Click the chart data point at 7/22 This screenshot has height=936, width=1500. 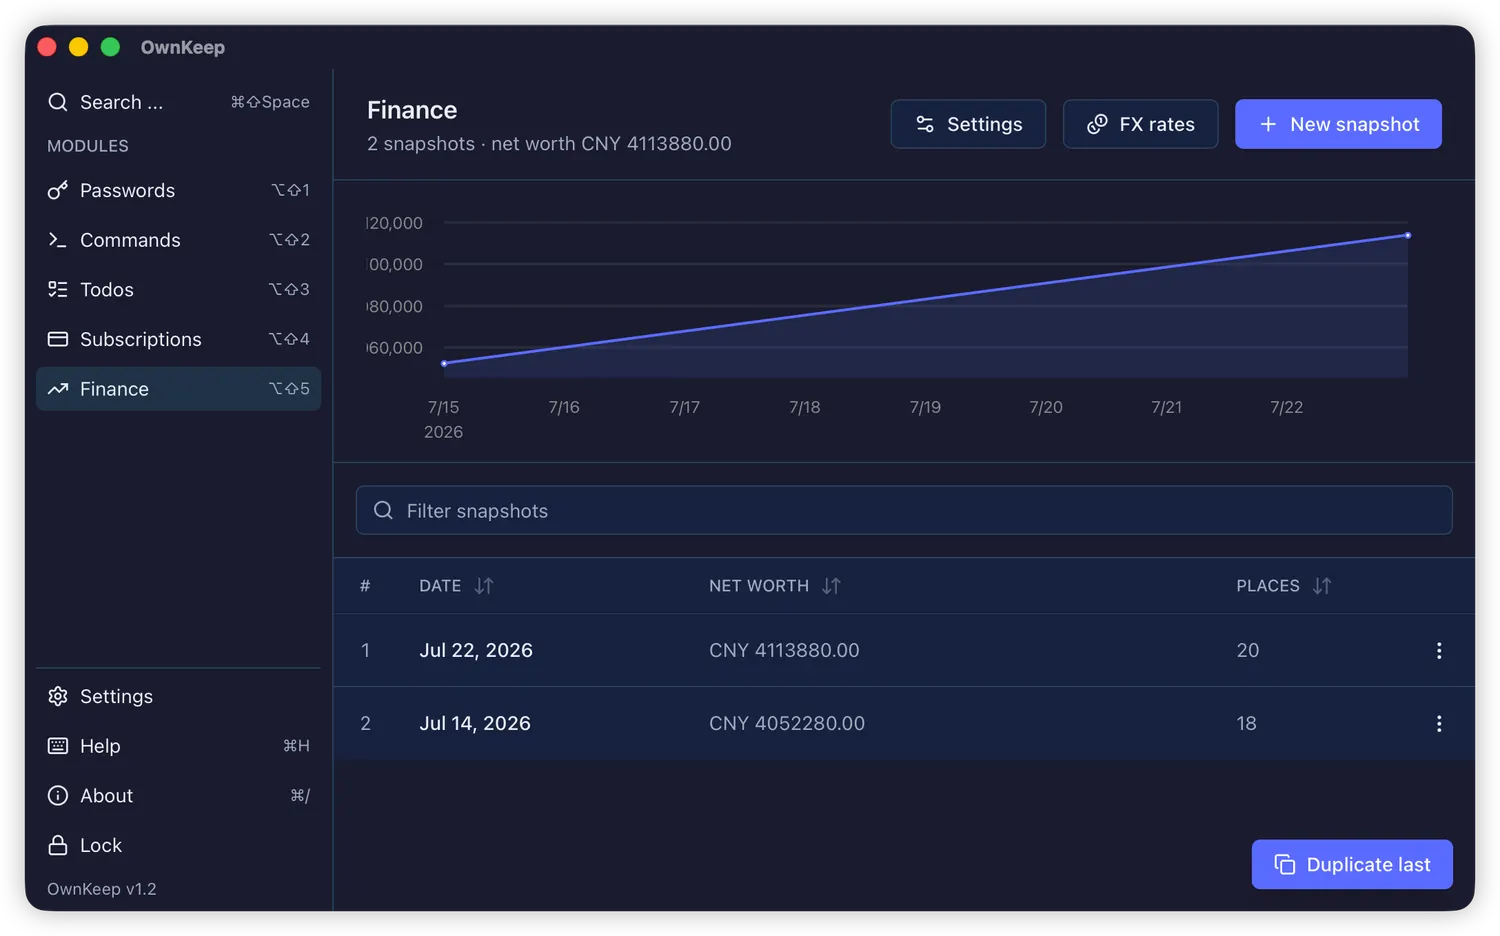pos(1408,236)
